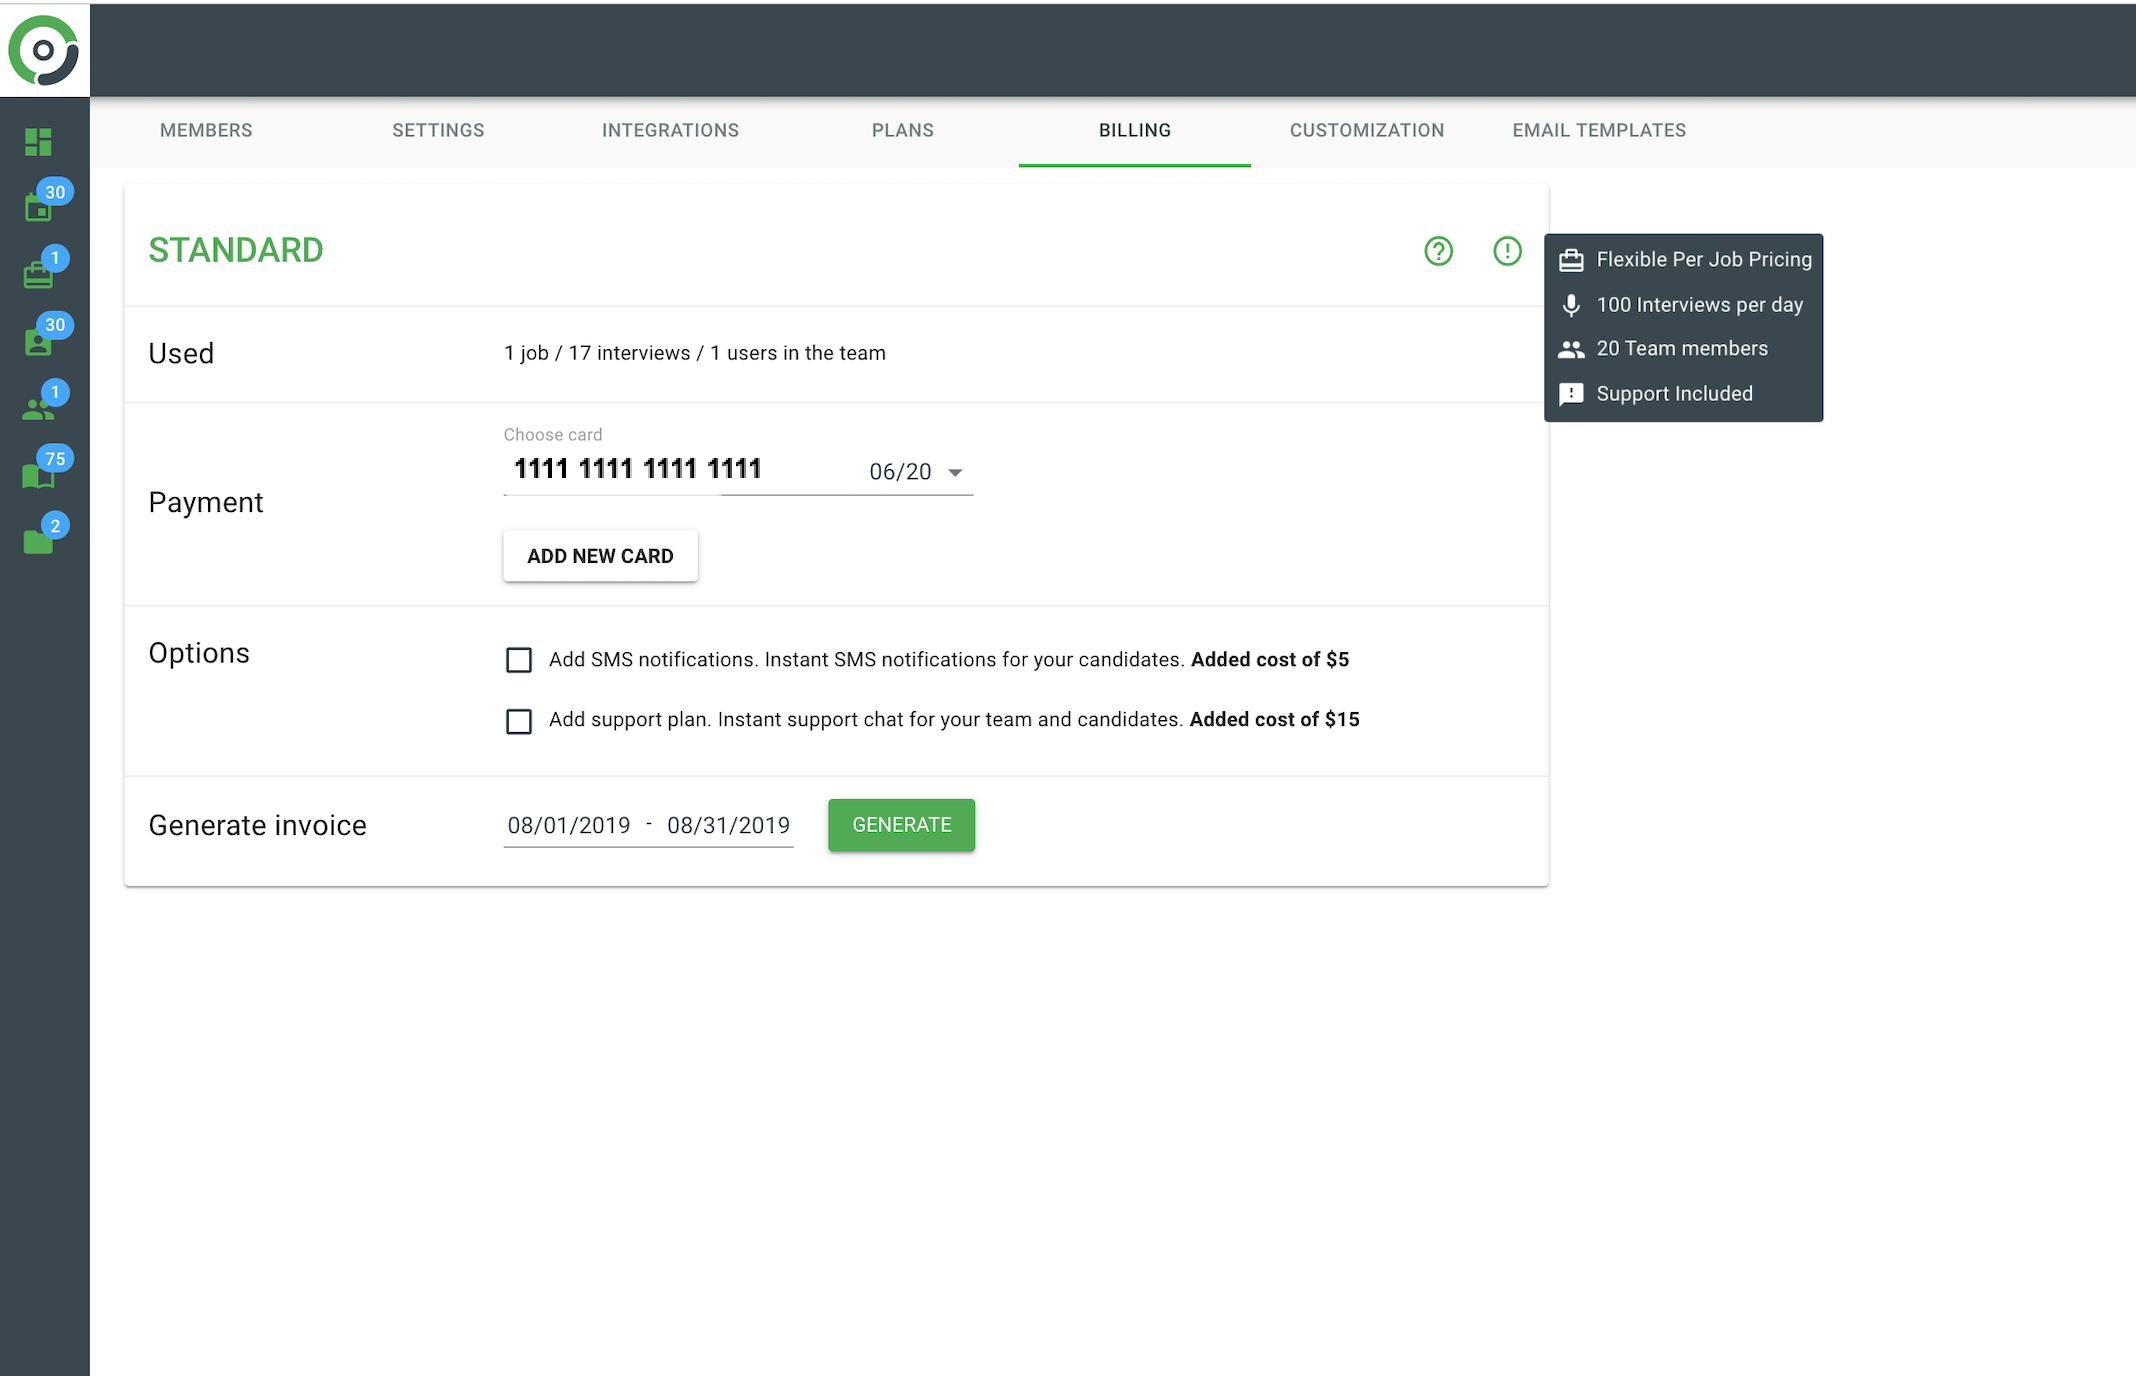This screenshot has height=1376, width=2136.
Task: Expand the Choose card dropdown arrow
Action: (x=955, y=472)
